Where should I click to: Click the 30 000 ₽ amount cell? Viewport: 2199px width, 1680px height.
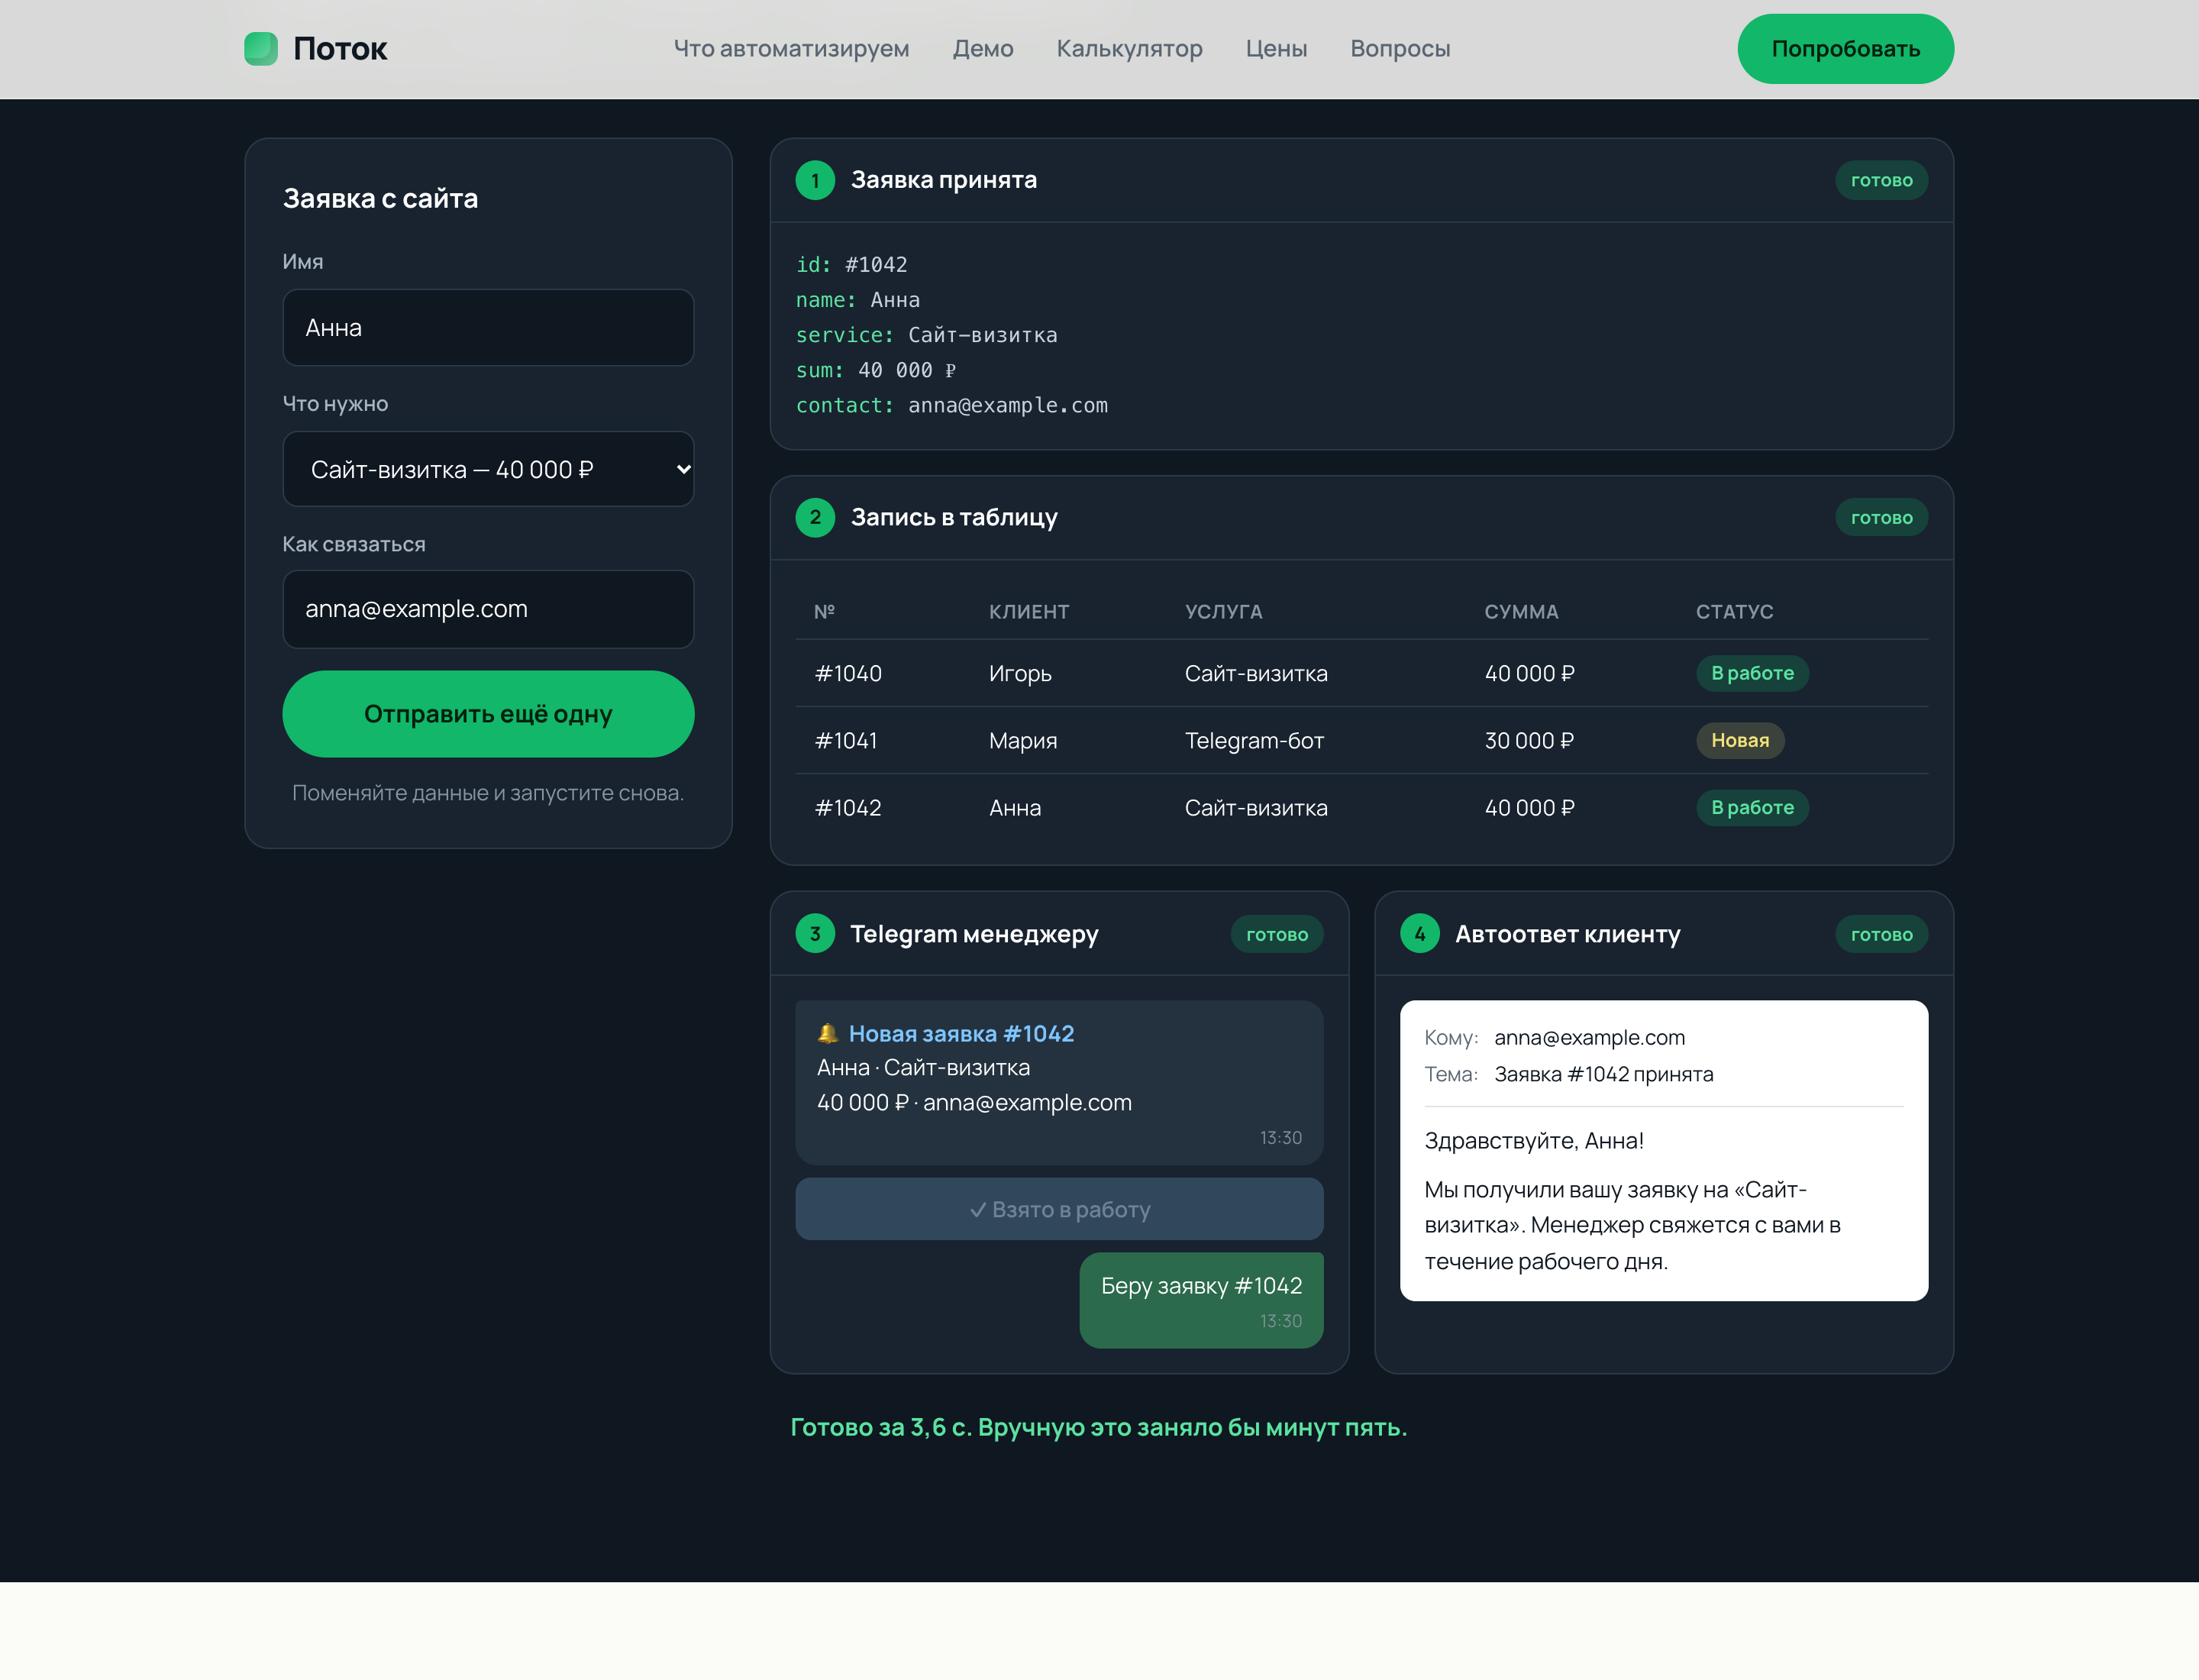[1529, 740]
